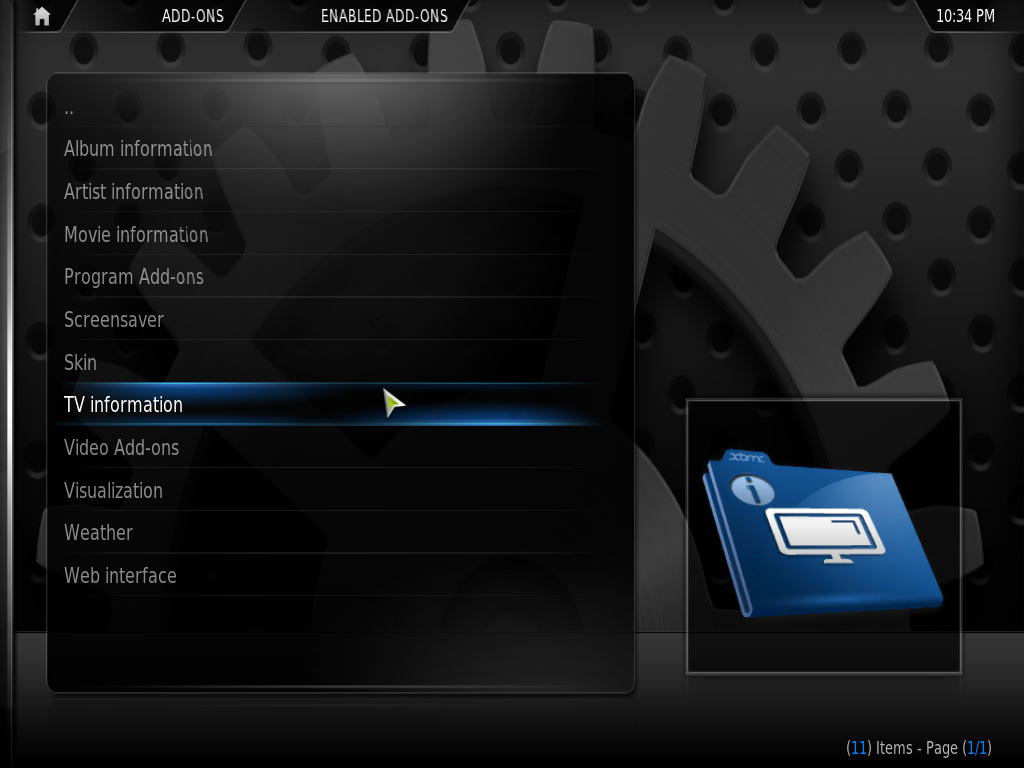The width and height of the screenshot is (1024, 768).
Task: Open the Web interface category
Action: [x=327, y=576]
